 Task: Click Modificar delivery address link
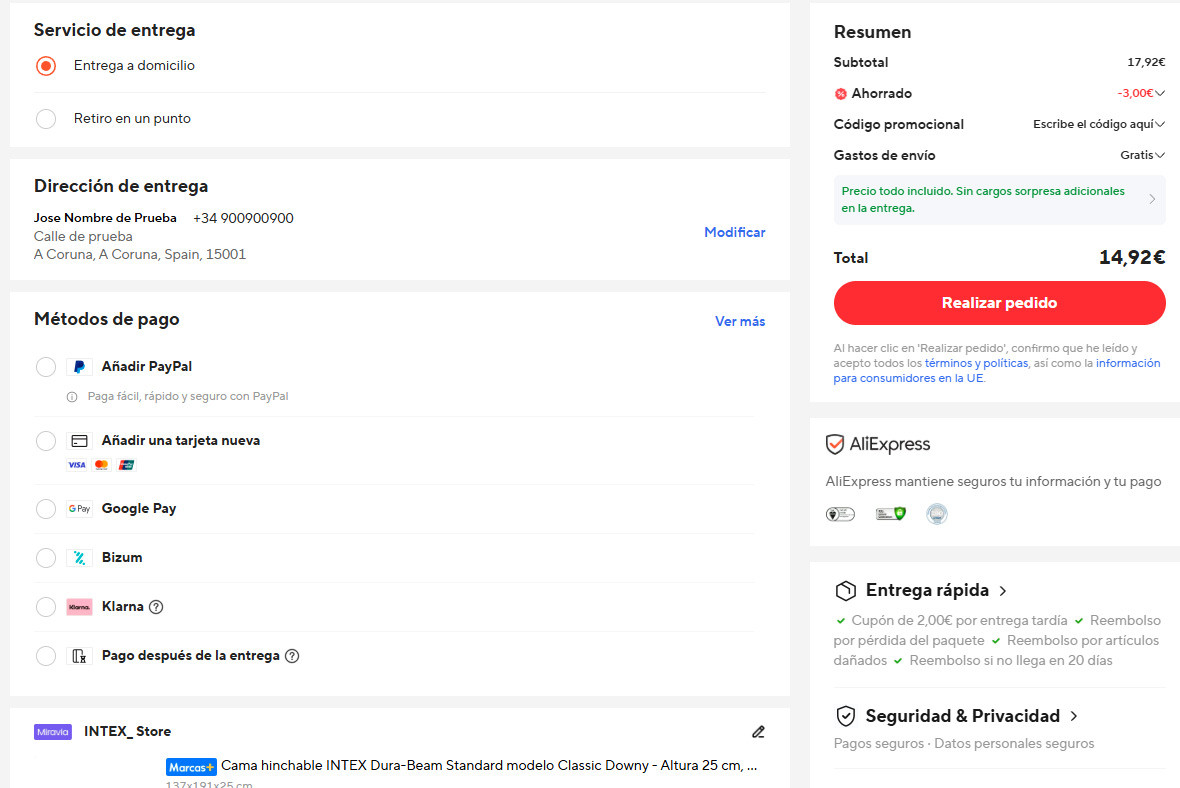point(734,233)
